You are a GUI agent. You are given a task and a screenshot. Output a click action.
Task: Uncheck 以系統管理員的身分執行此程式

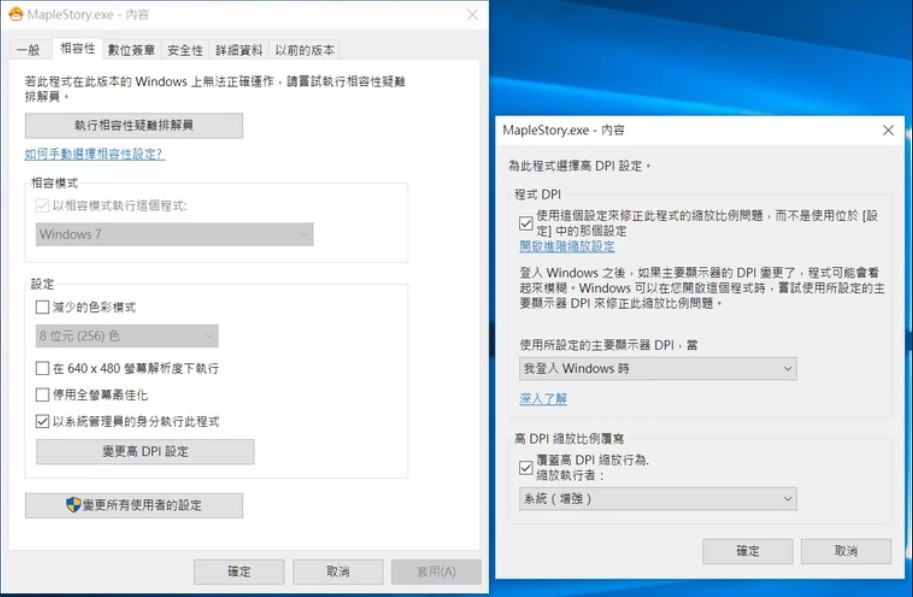[x=42, y=422]
